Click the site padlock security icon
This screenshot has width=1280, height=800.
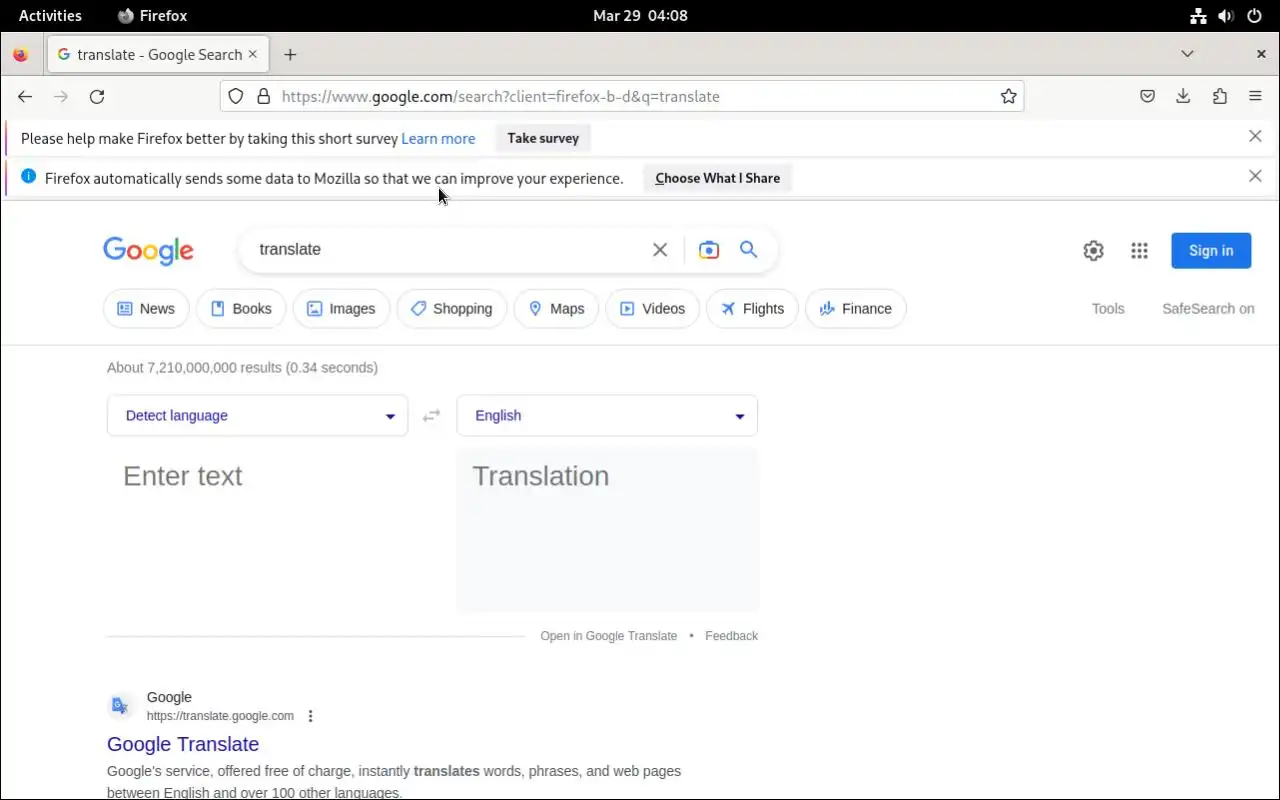tap(264, 96)
